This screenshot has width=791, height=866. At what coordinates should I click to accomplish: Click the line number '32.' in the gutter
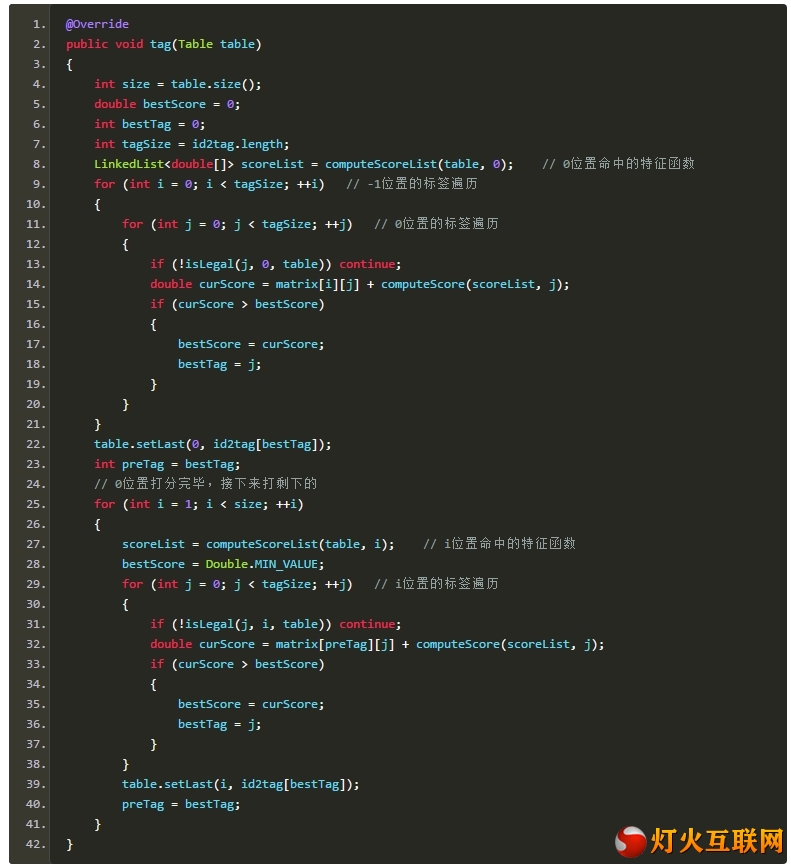click(x=36, y=644)
